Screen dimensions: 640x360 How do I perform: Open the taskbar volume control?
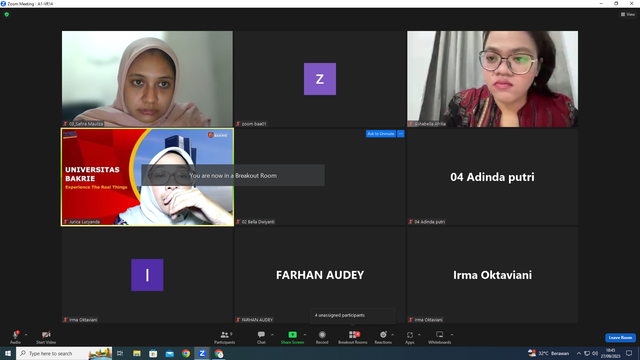pyautogui.click(x=595, y=353)
